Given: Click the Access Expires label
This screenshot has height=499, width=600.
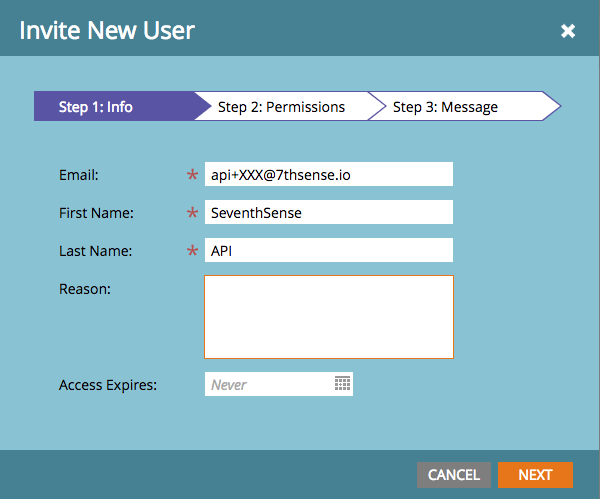Looking at the screenshot, I should tap(108, 385).
